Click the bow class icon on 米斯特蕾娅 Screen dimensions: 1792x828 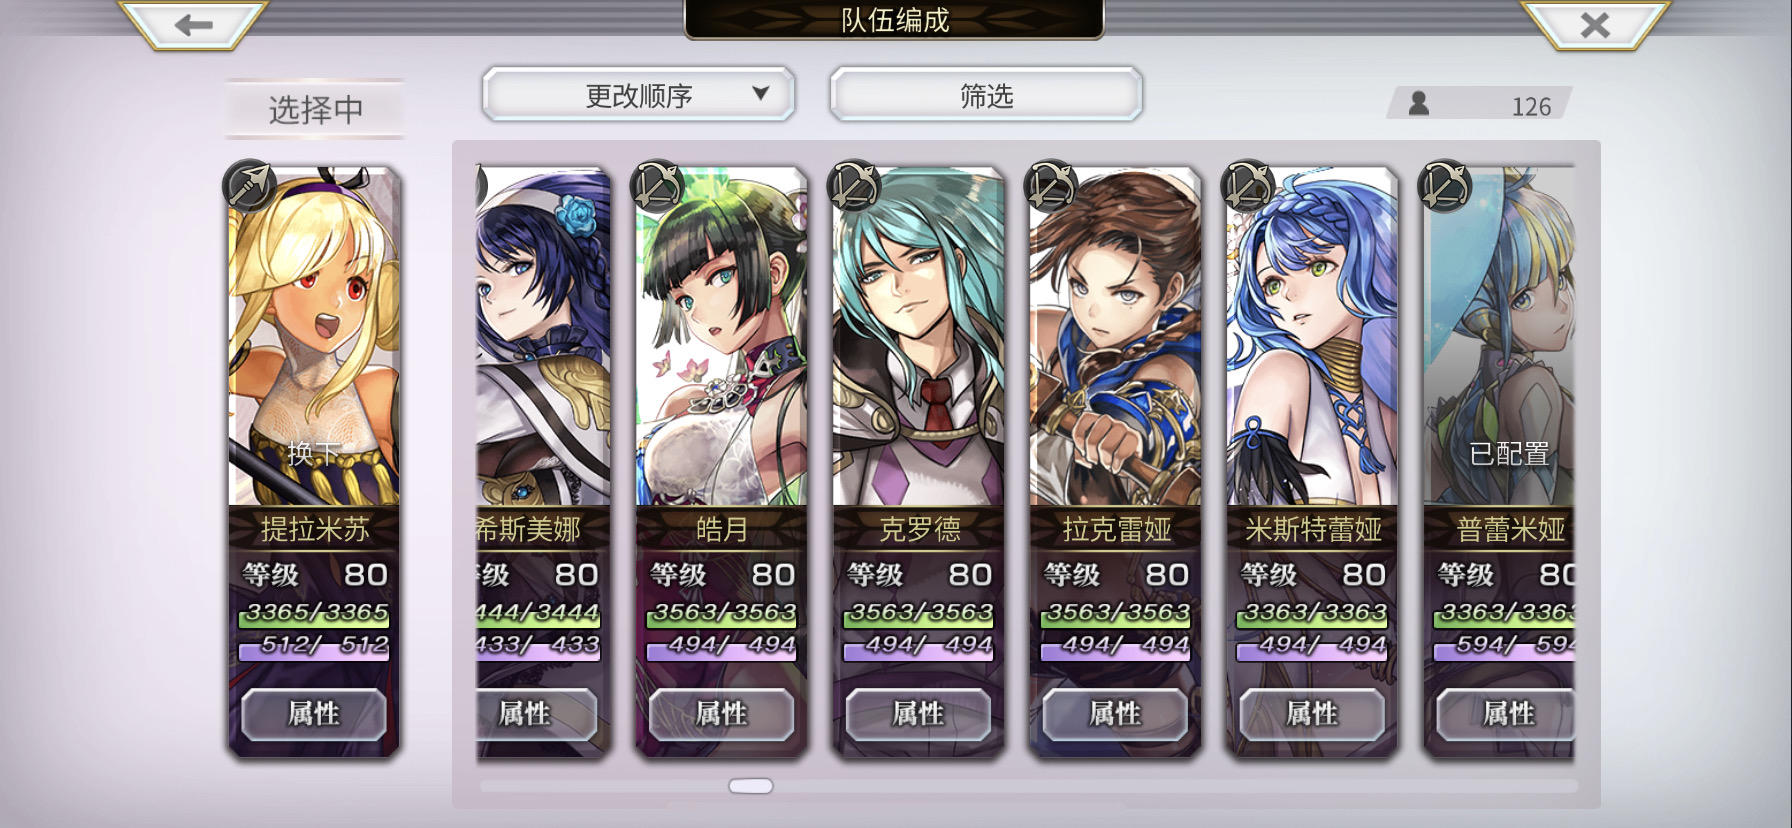(1249, 185)
